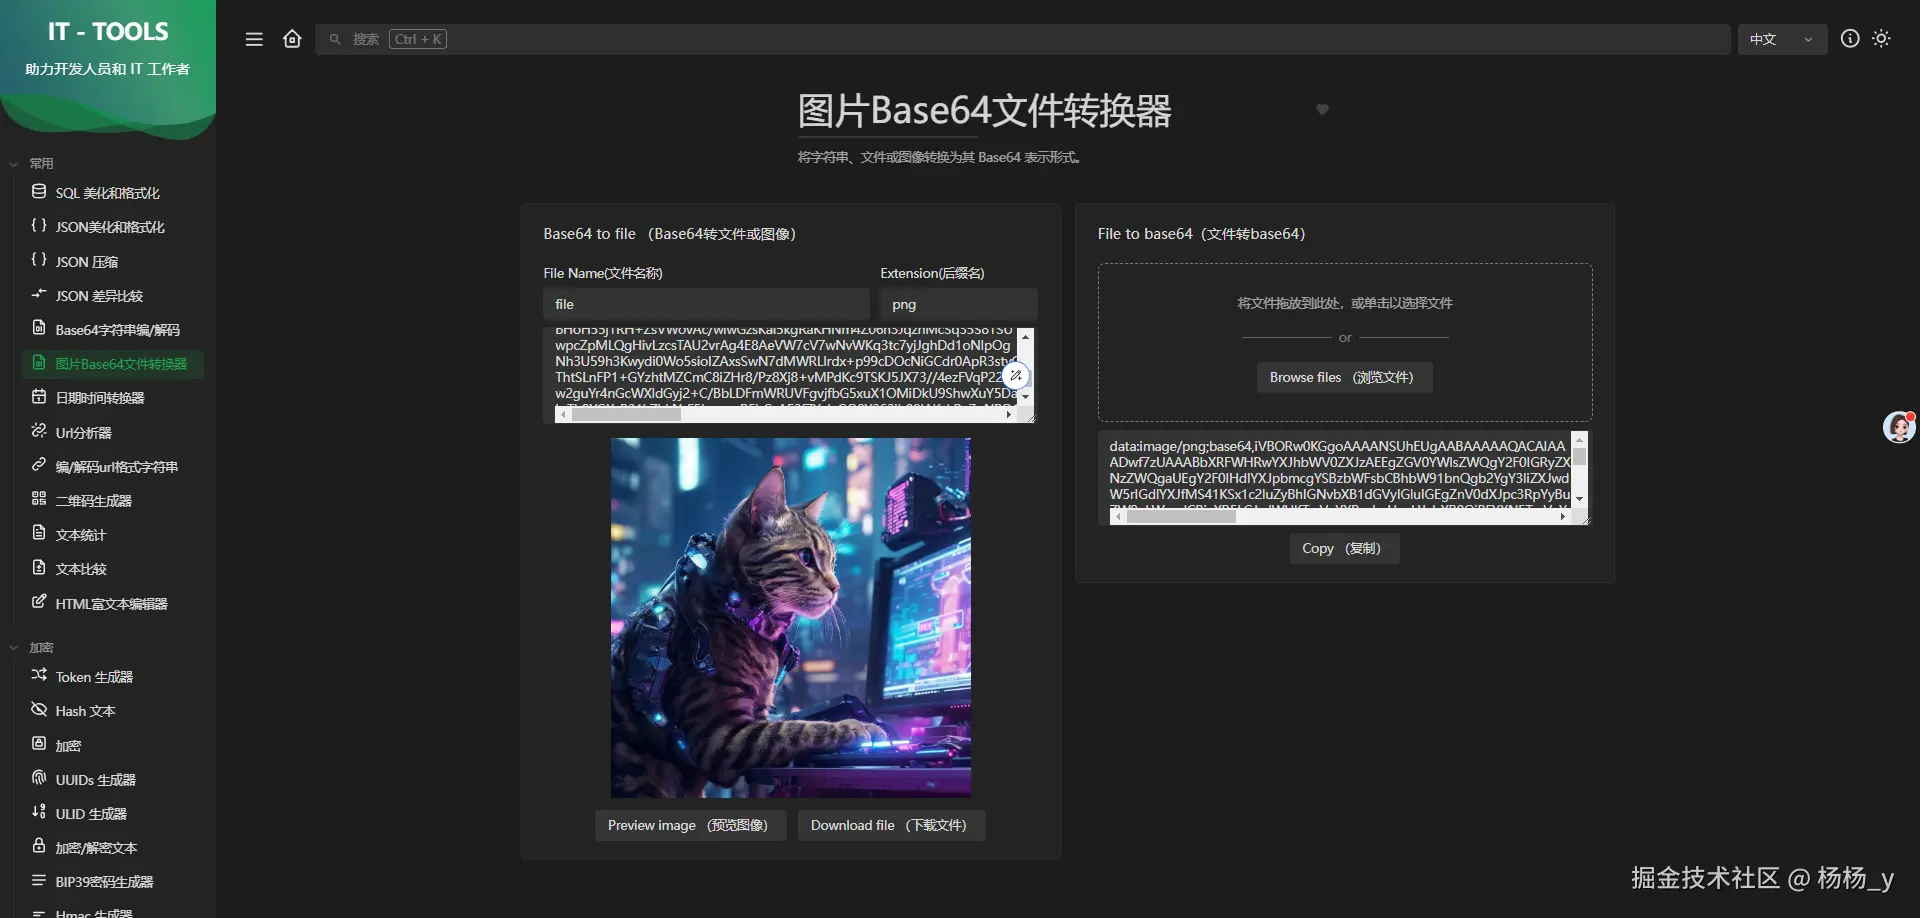Toggle light/dark theme sun icon
Viewport: 1920px width, 918px height.
click(x=1881, y=38)
